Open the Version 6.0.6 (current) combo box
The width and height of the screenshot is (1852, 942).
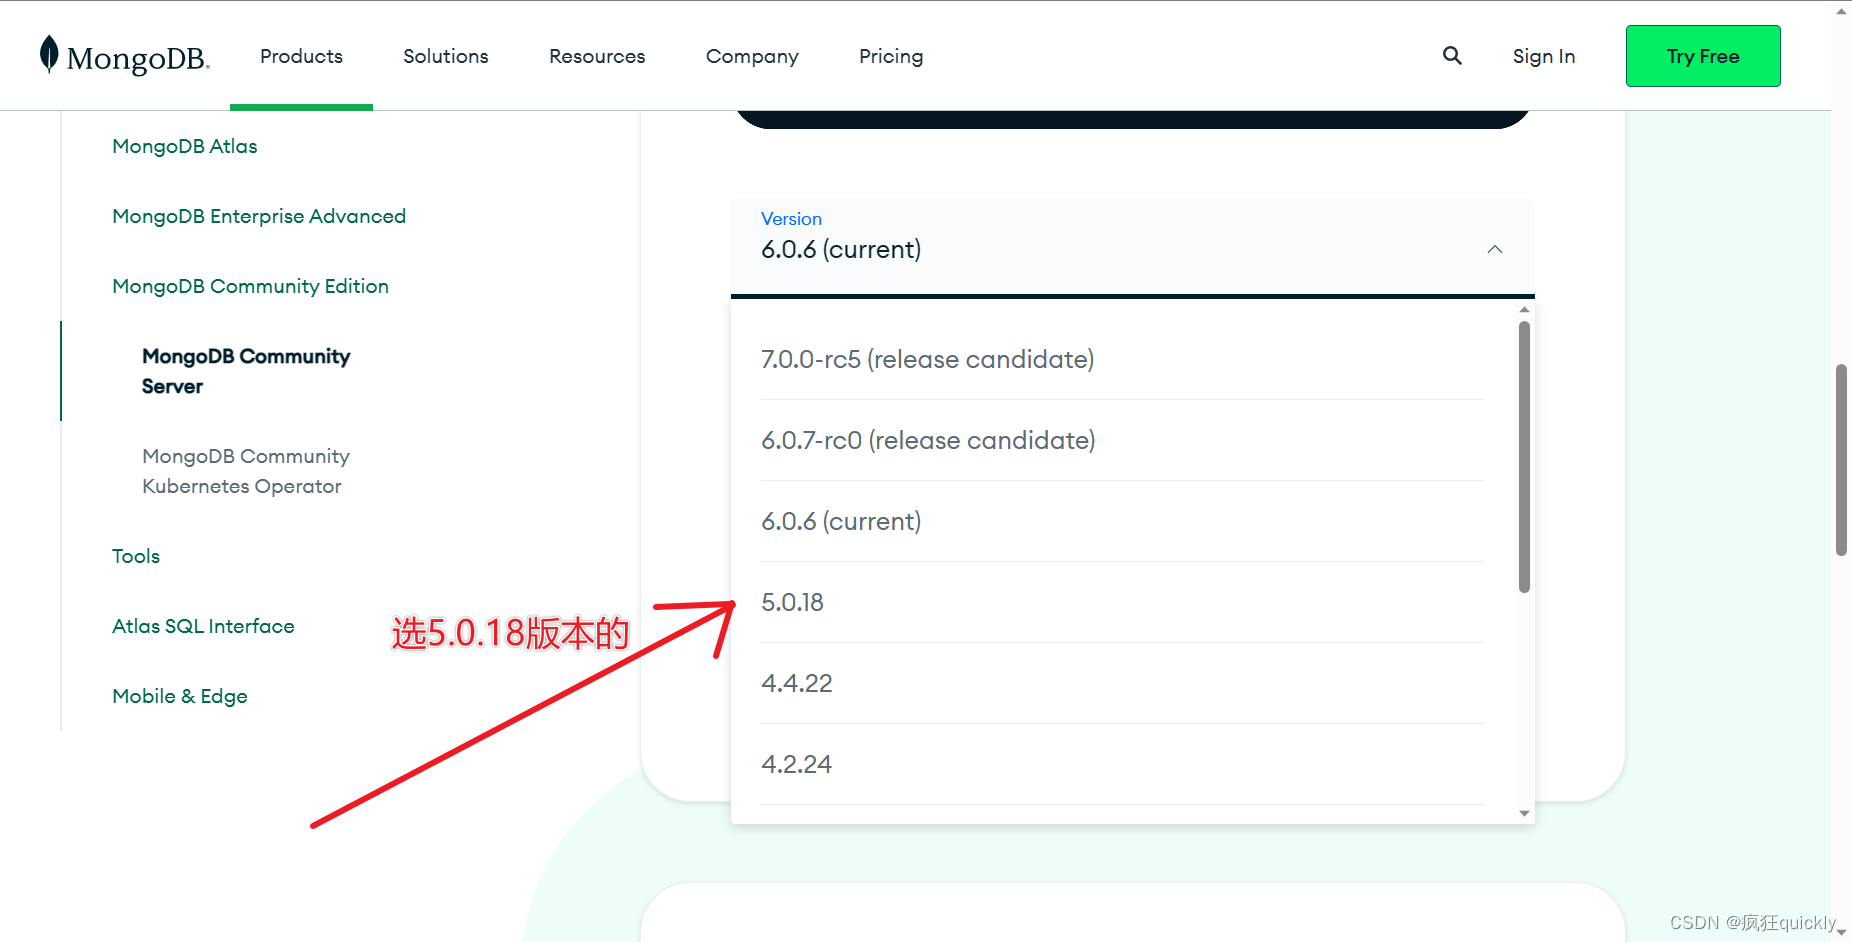coord(1133,248)
